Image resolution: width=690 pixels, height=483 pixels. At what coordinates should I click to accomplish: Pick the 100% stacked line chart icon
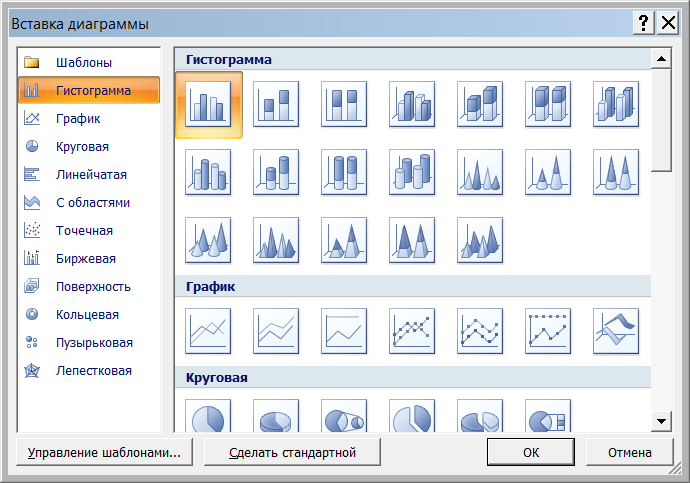(x=344, y=331)
